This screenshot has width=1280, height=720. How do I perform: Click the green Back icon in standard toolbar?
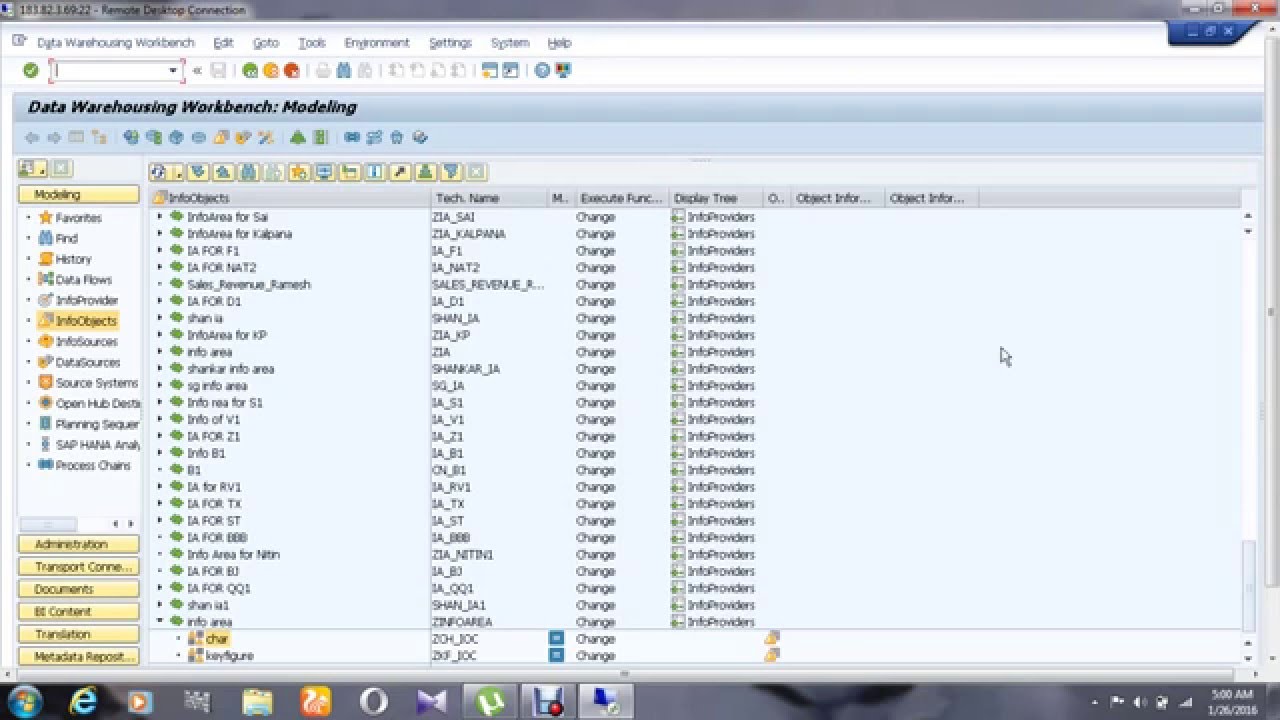point(250,70)
